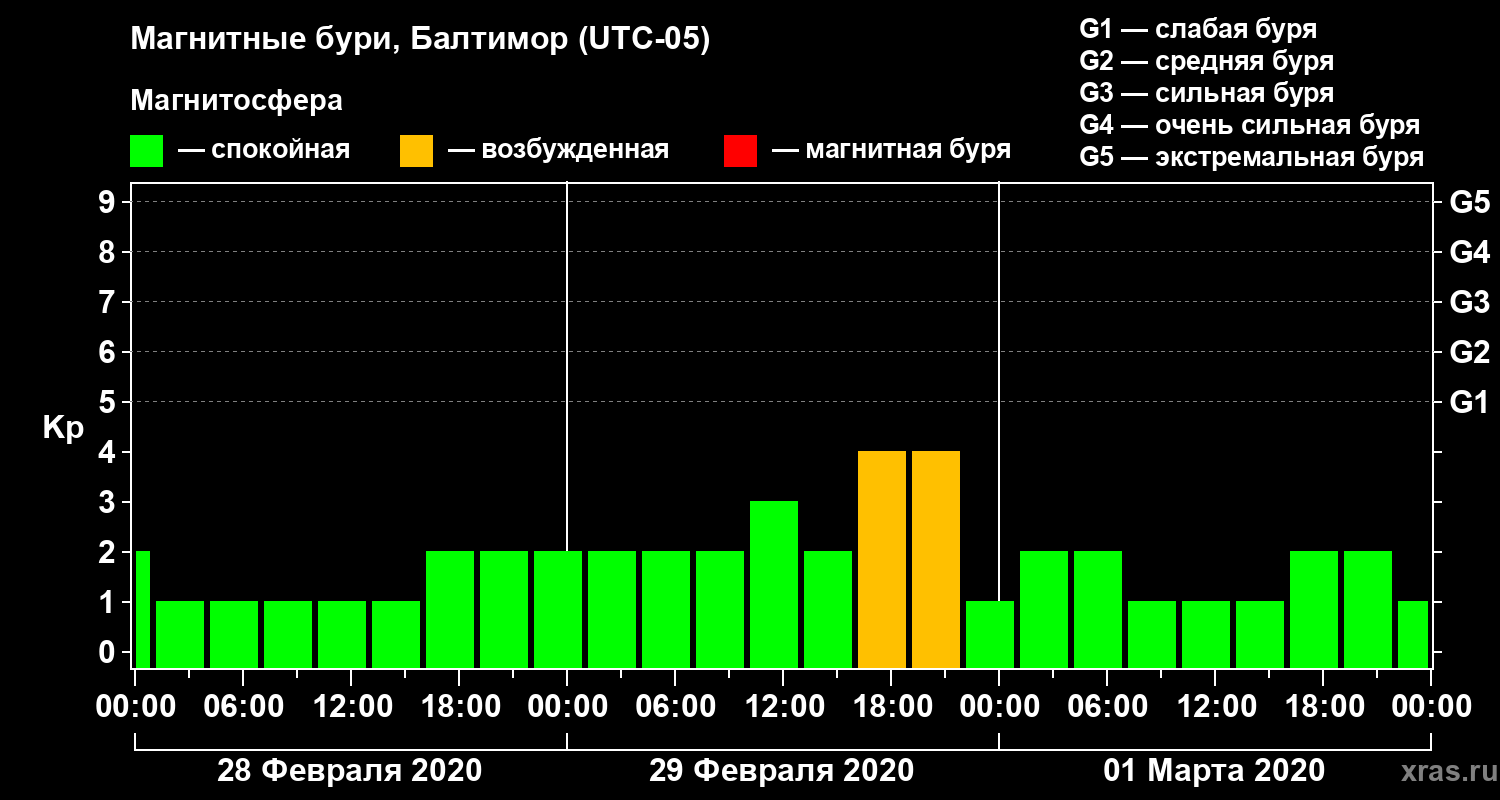Click the 'Магнитосфера' legend heading
Viewport: 1500px width, 800px height.
(x=237, y=101)
